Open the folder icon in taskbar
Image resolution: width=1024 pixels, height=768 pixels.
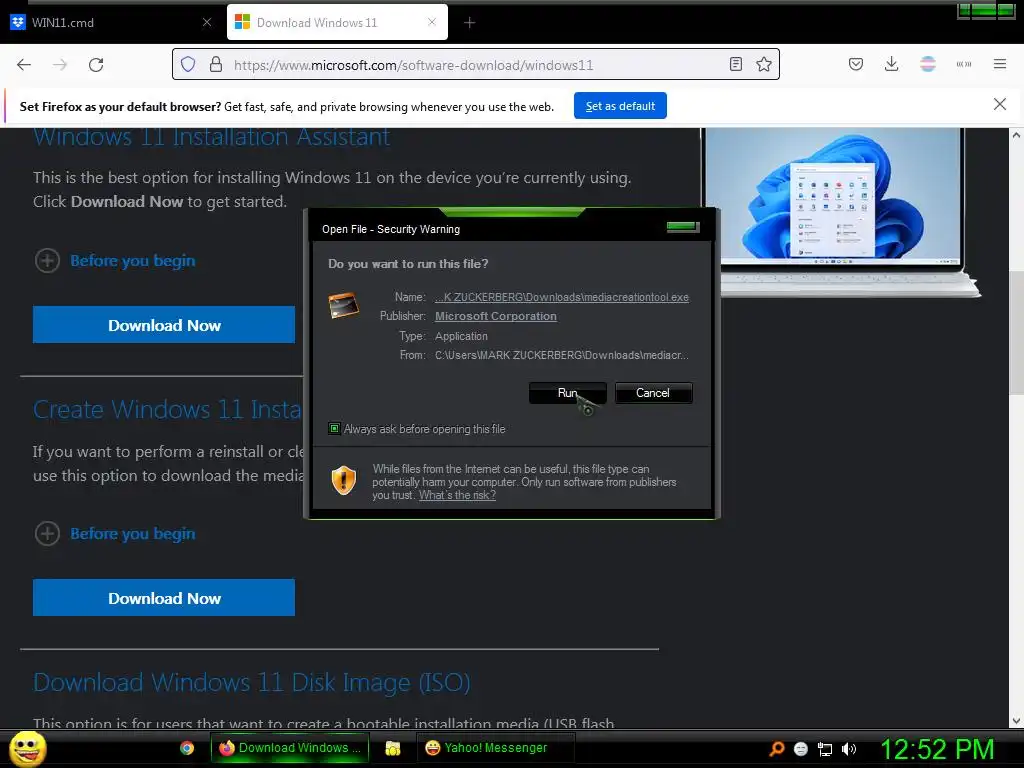coord(392,748)
